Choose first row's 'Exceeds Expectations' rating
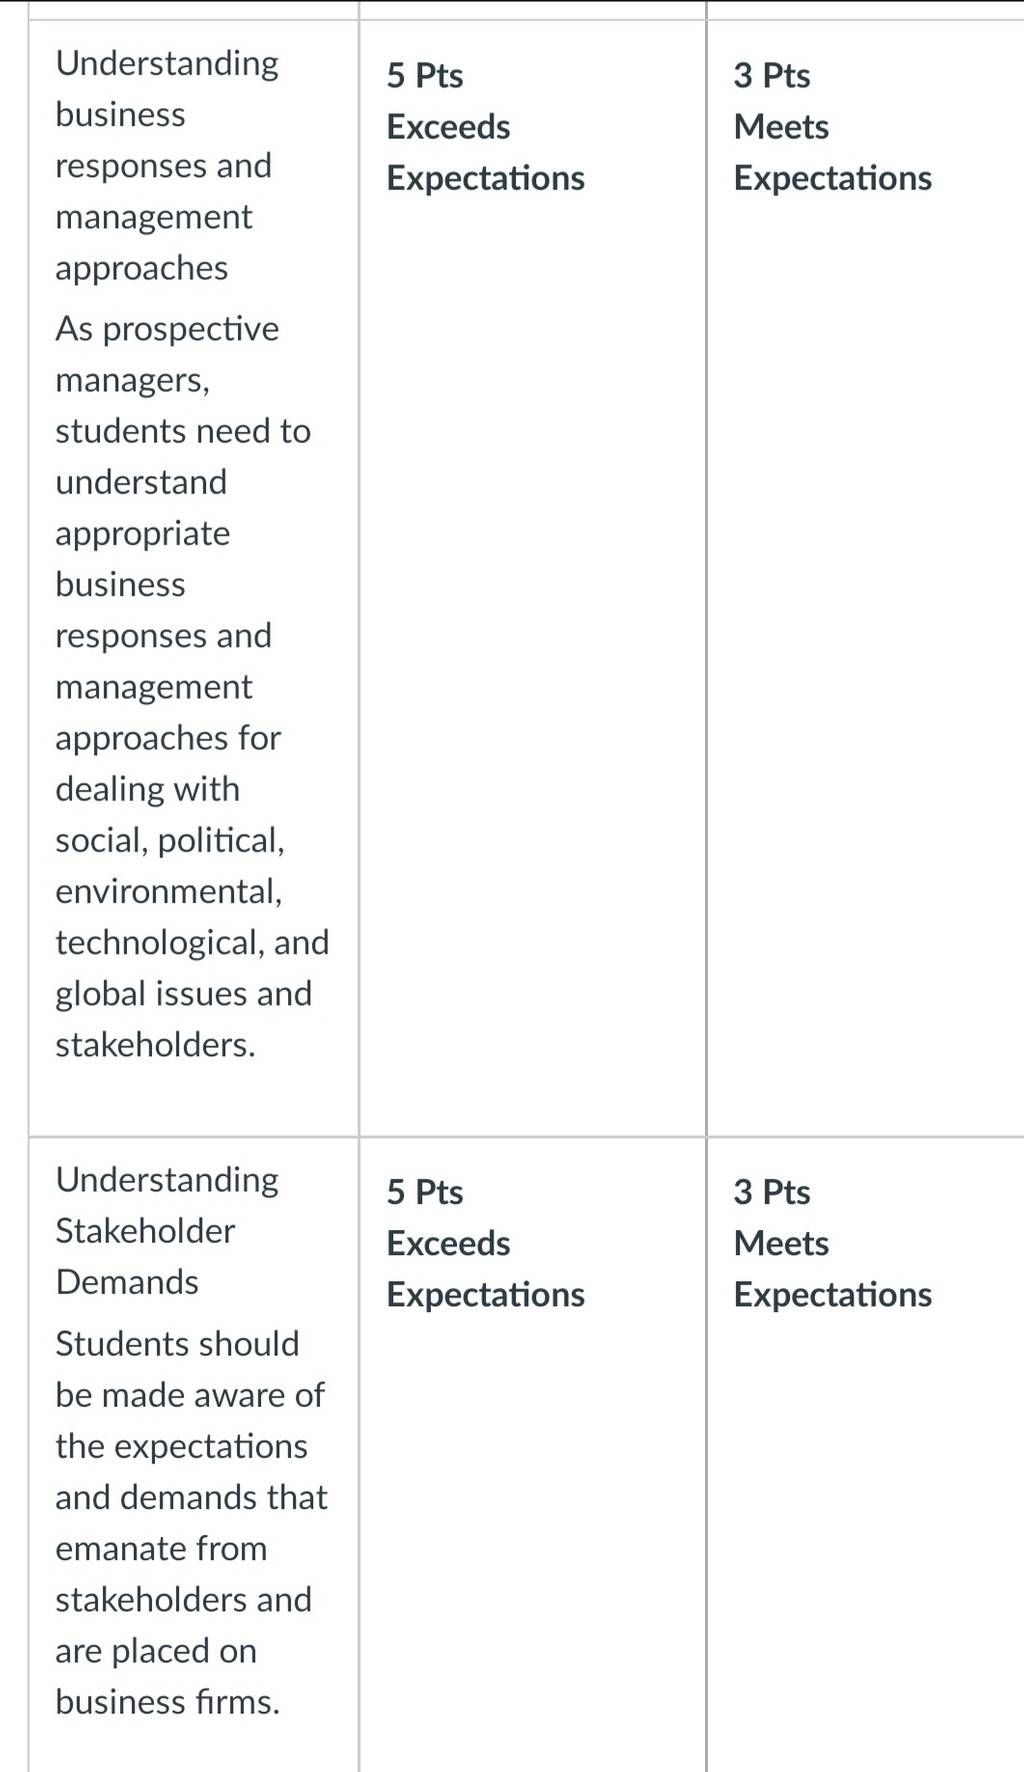Screen dimensions: 1024x1772 coord(486,152)
